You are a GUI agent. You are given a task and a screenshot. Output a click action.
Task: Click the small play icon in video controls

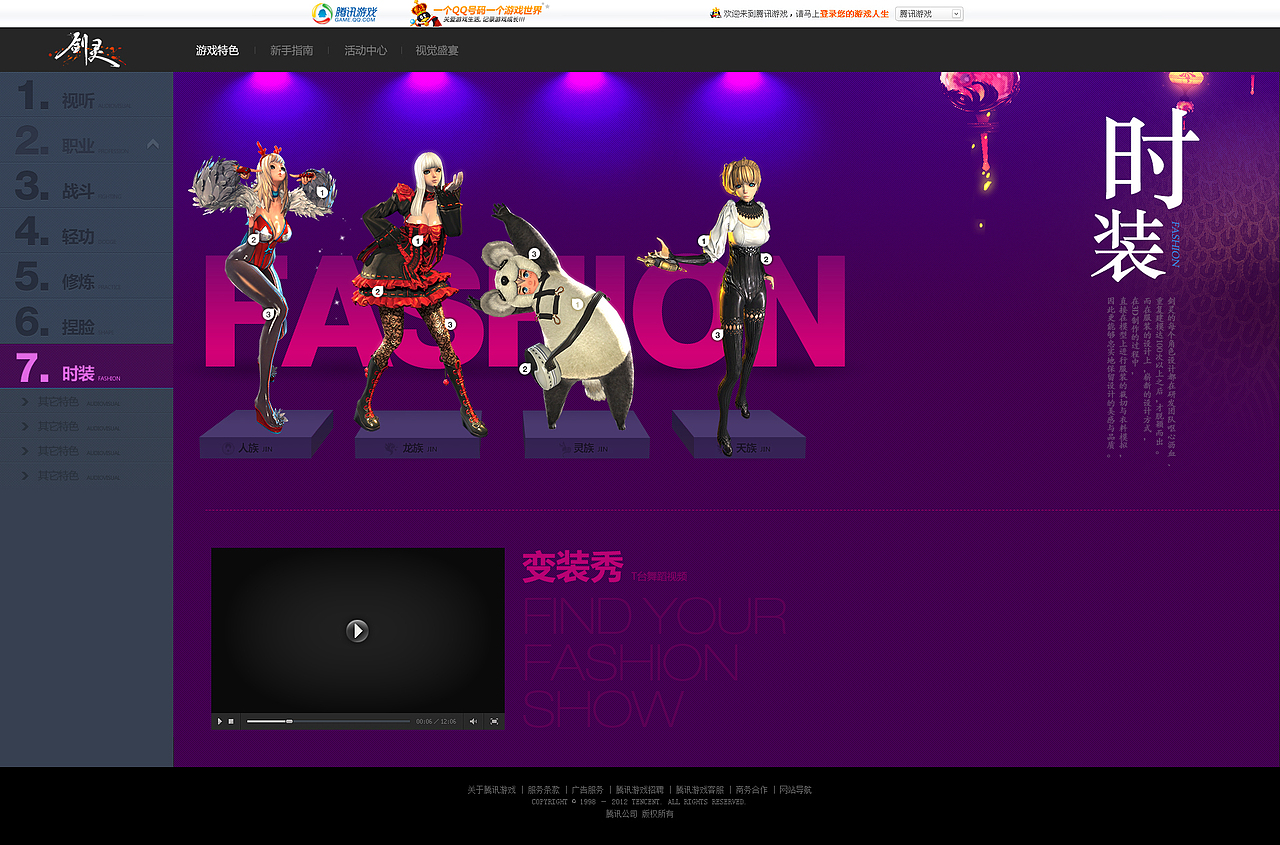219,721
